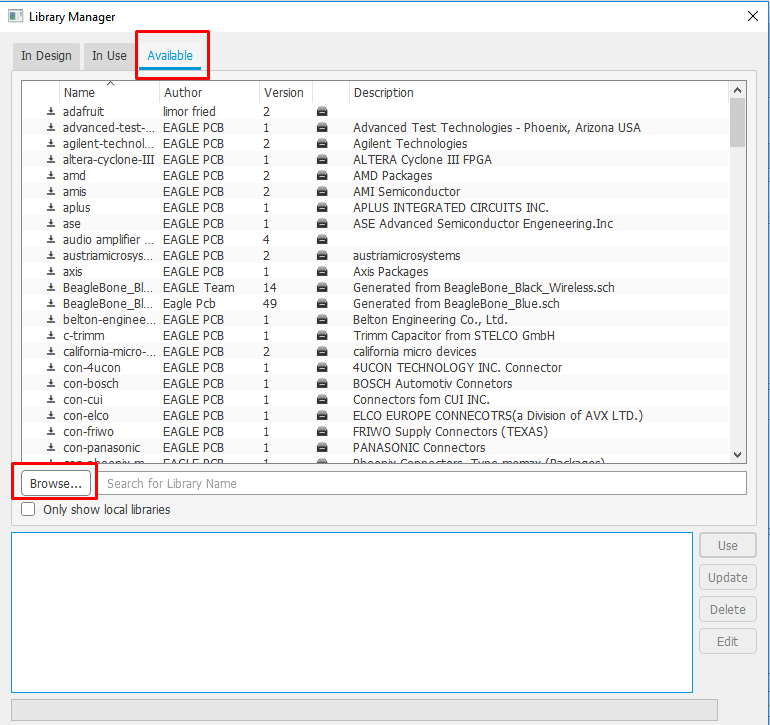This screenshot has width=770, height=725.
Task: Click the library description preview pane
Action: (x=352, y=613)
